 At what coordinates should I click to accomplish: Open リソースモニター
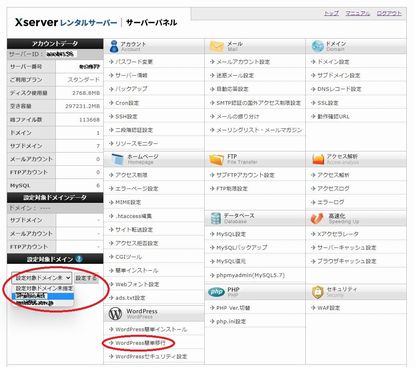click(137, 144)
